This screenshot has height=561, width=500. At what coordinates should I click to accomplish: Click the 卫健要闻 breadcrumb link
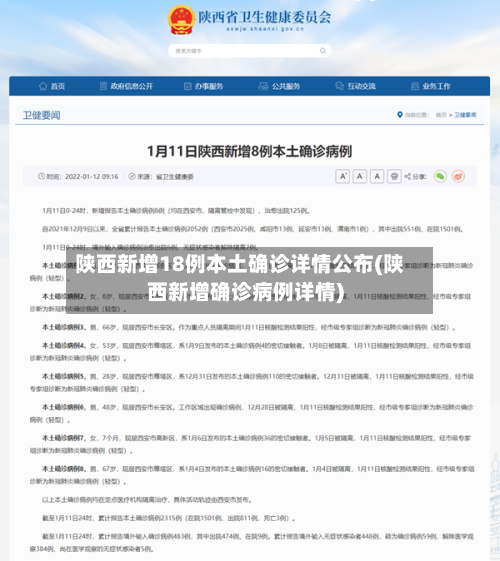(465, 115)
